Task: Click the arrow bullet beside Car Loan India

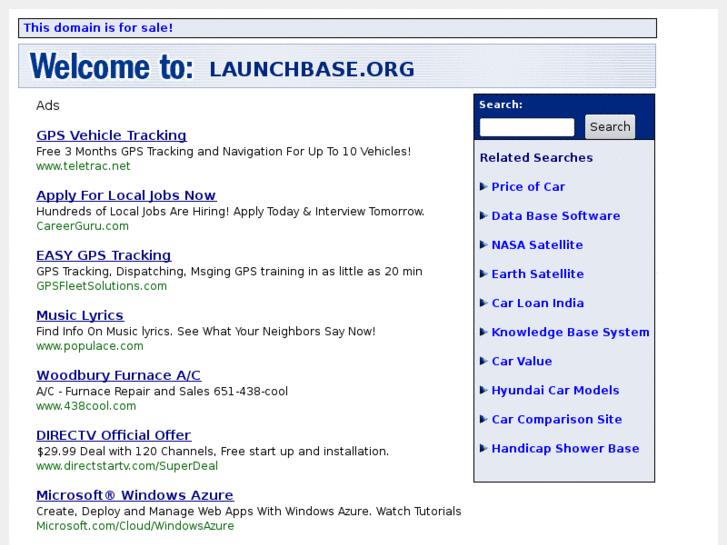Action: pos(483,303)
